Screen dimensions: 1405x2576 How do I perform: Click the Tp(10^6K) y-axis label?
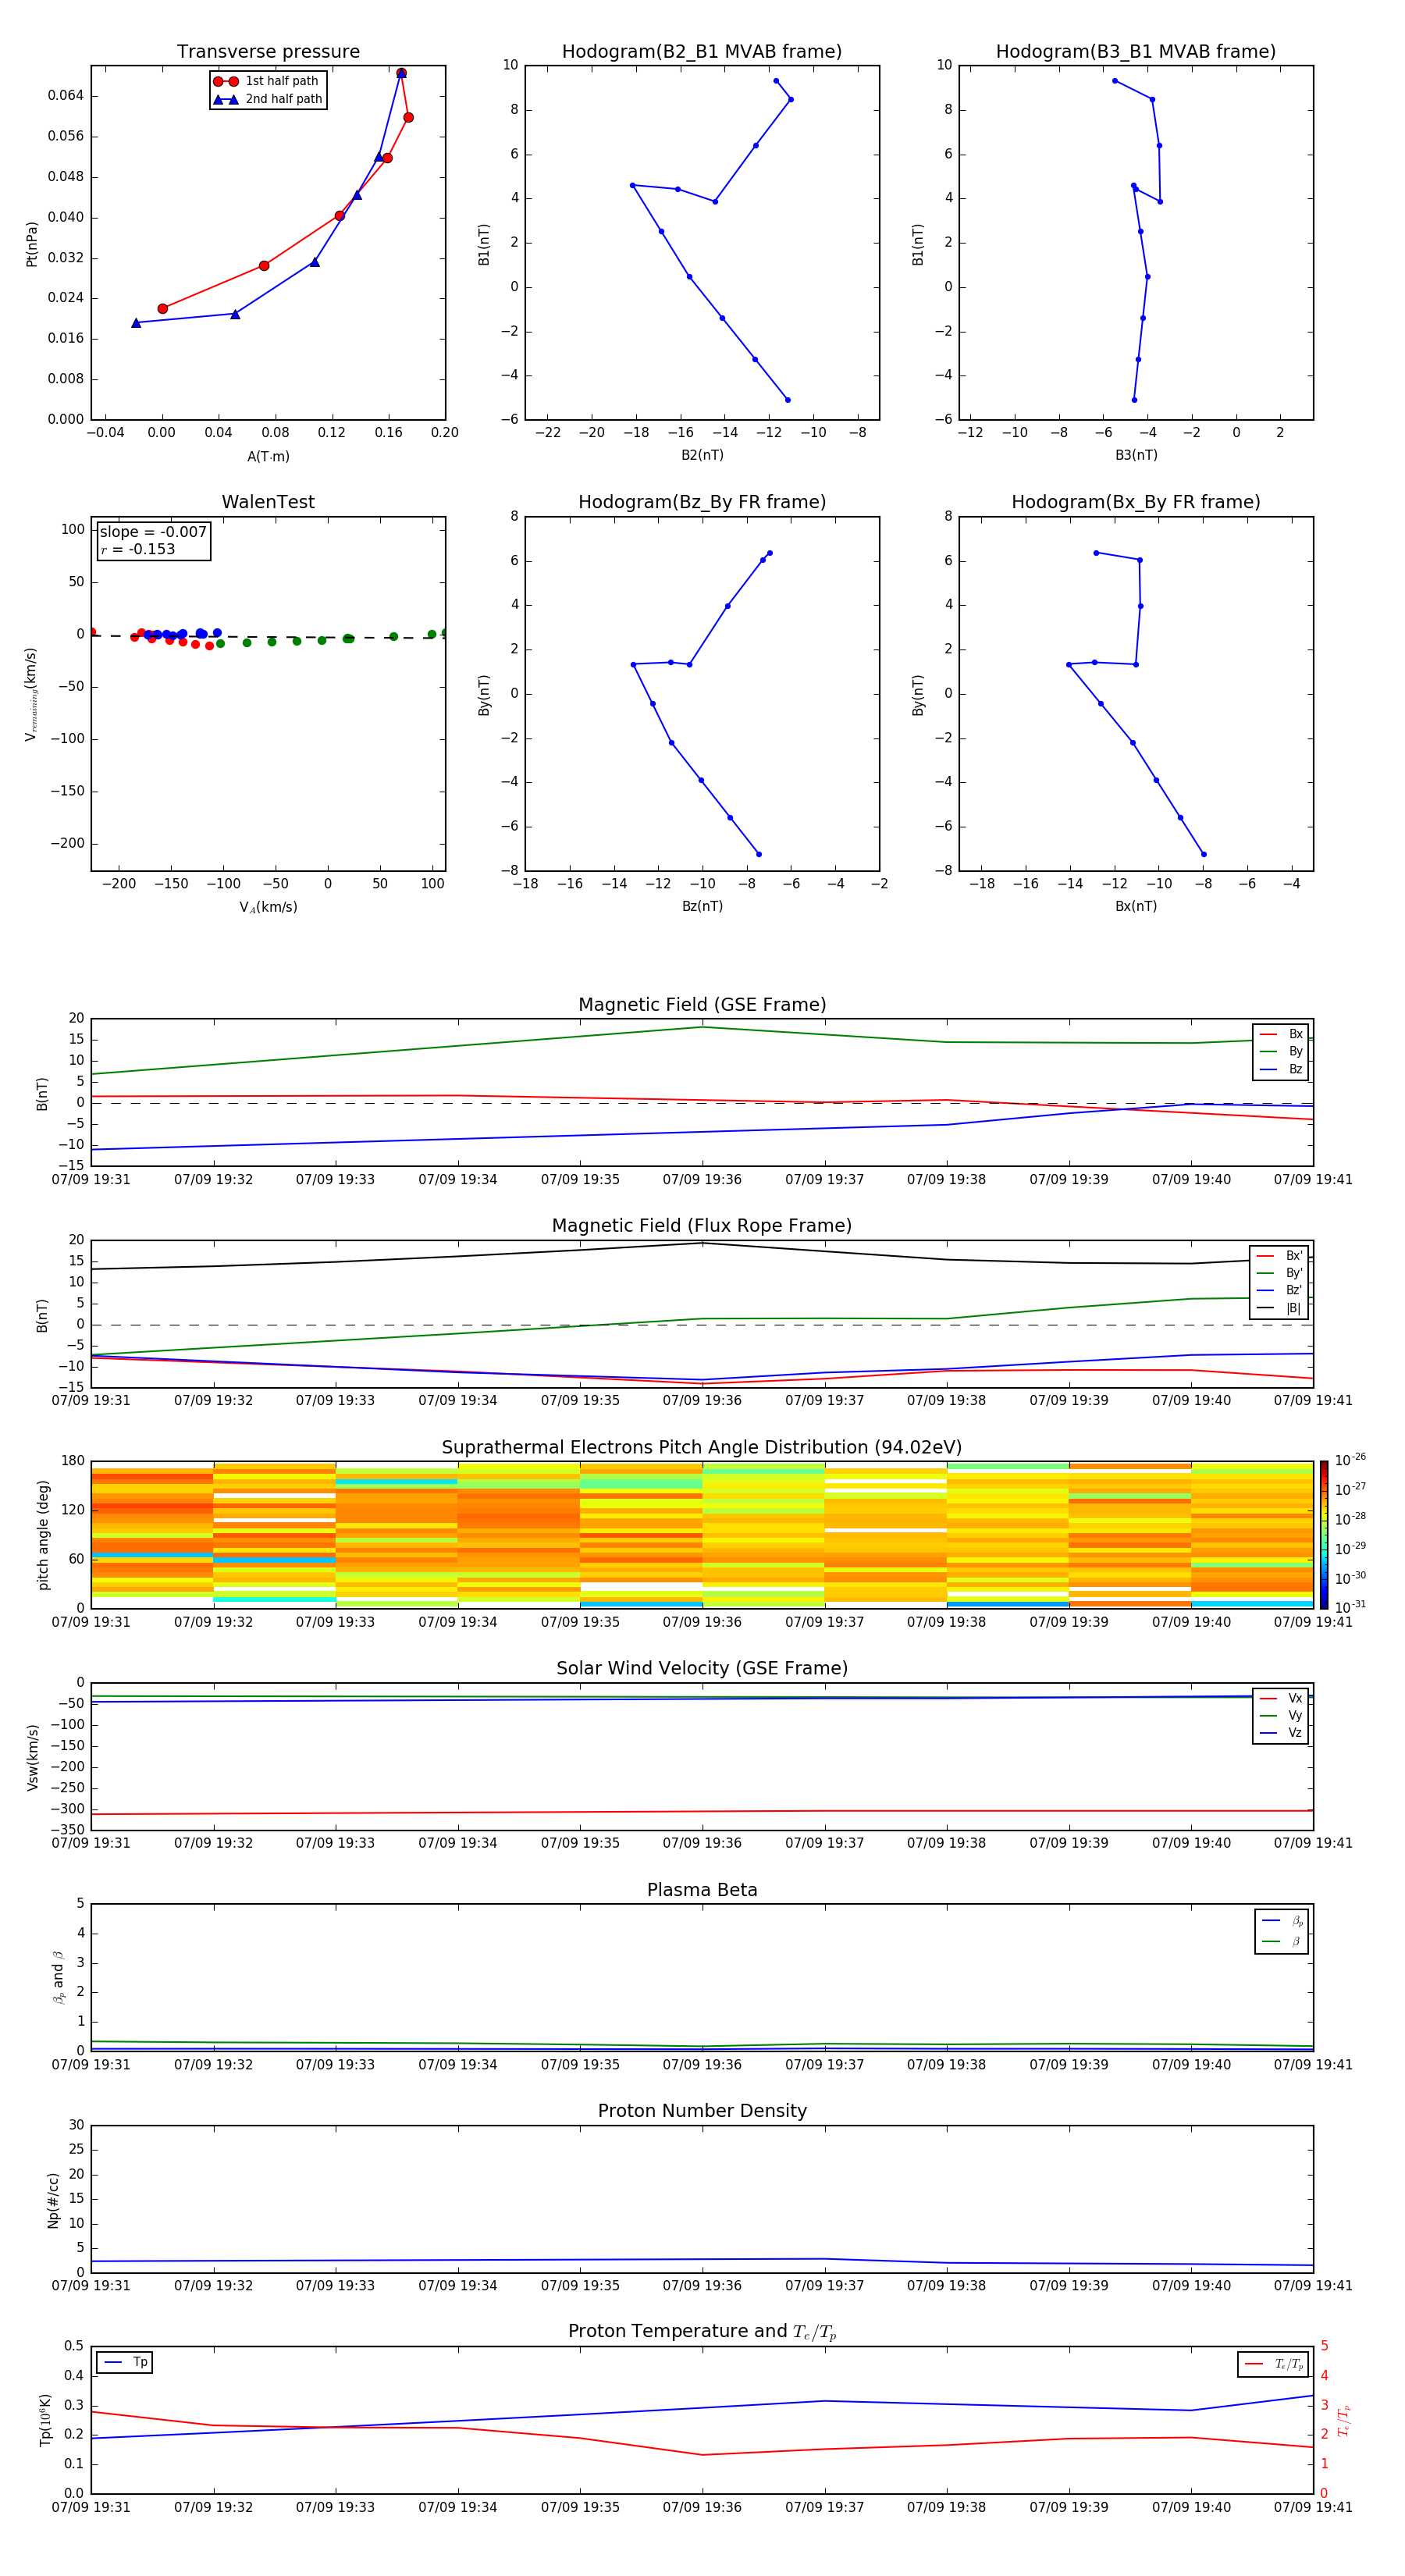(x=45, y=2420)
